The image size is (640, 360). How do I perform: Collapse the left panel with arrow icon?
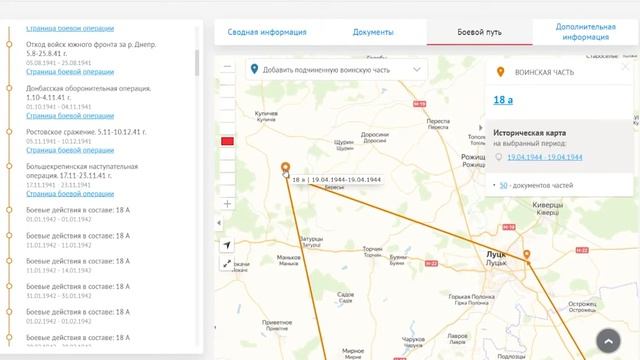pos(219,223)
